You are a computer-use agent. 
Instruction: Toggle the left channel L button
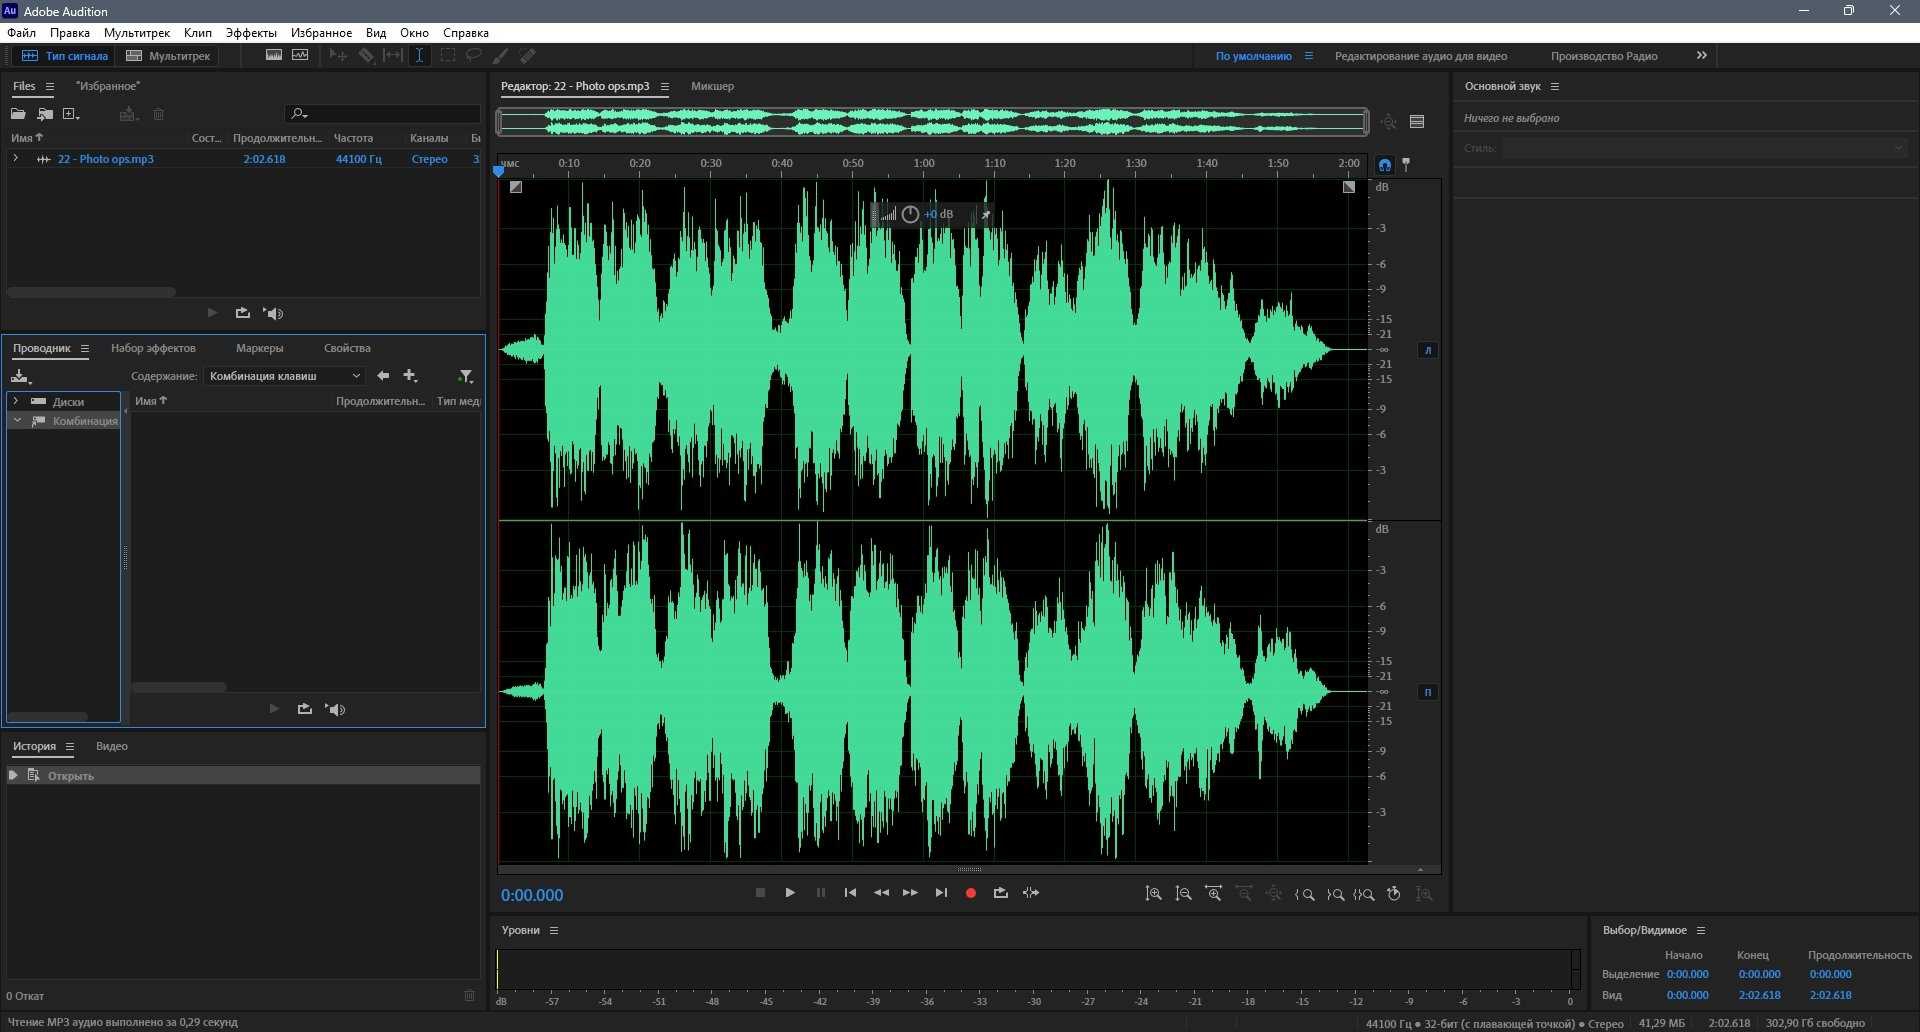coord(1428,350)
